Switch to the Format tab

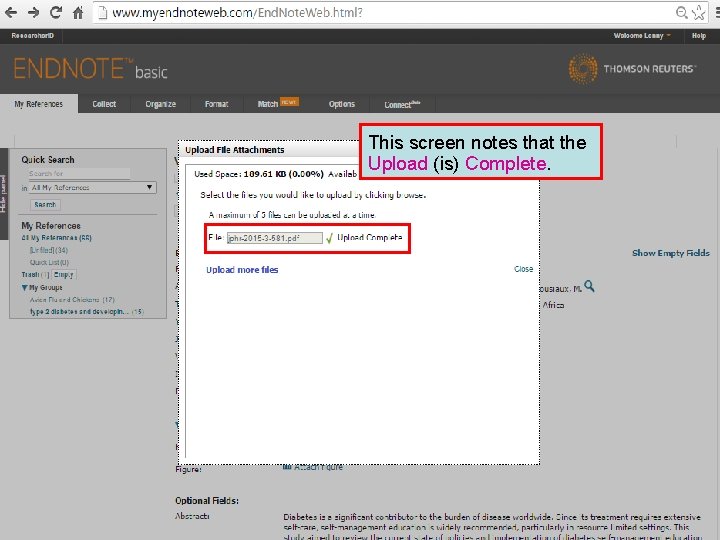click(x=216, y=104)
